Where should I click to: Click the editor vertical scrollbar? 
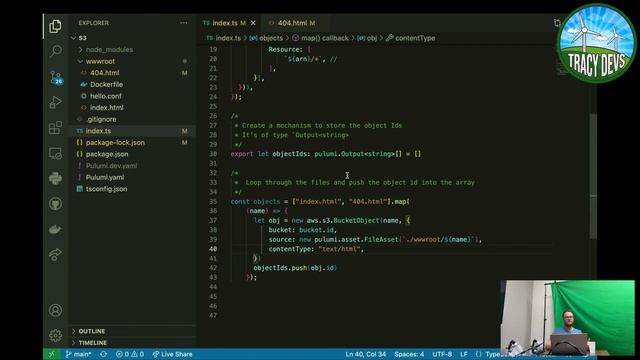(x=593, y=176)
